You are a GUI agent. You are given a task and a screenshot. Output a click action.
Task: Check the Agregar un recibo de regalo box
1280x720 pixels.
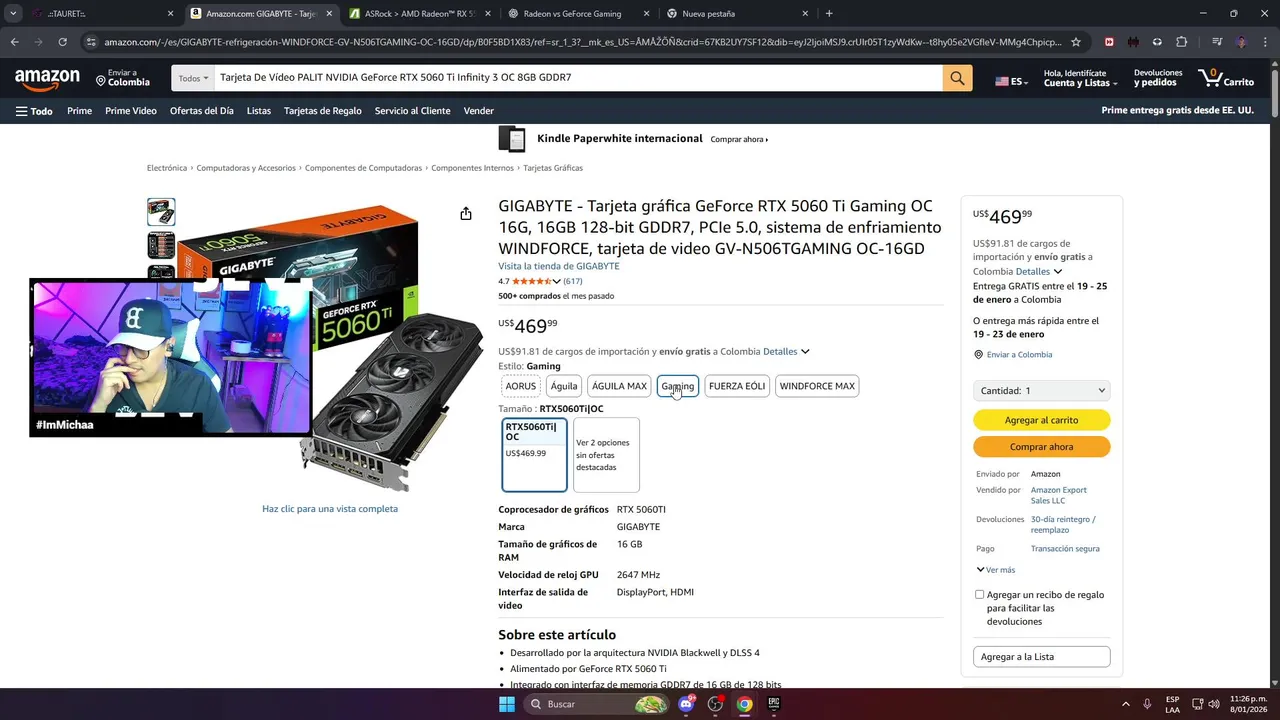click(x=979, y=594)
